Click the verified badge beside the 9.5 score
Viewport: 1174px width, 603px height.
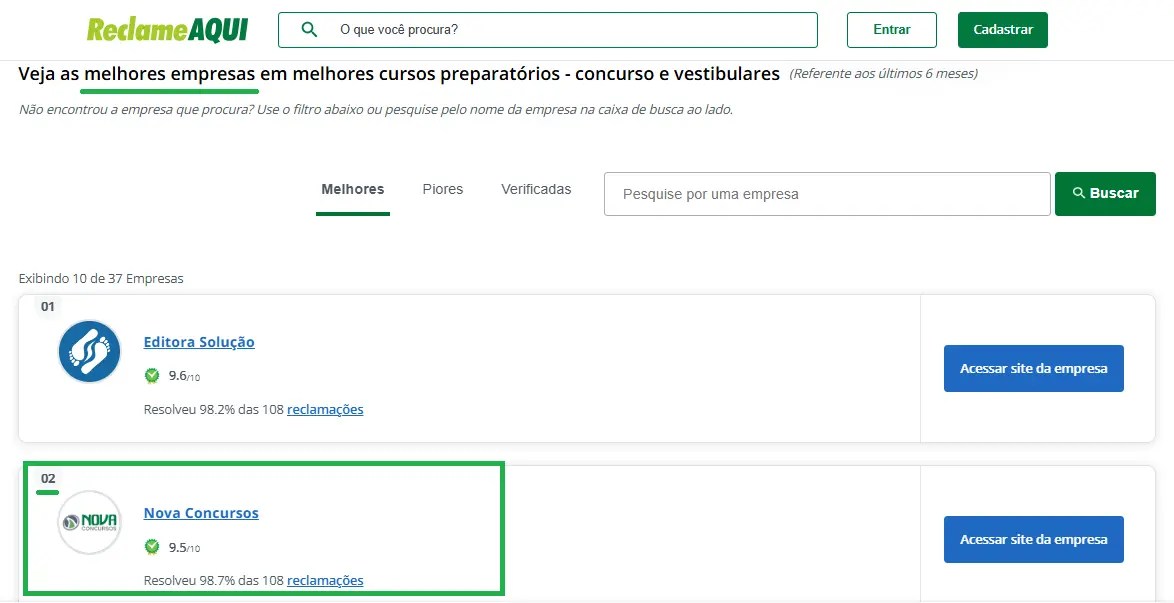(152, 547)
